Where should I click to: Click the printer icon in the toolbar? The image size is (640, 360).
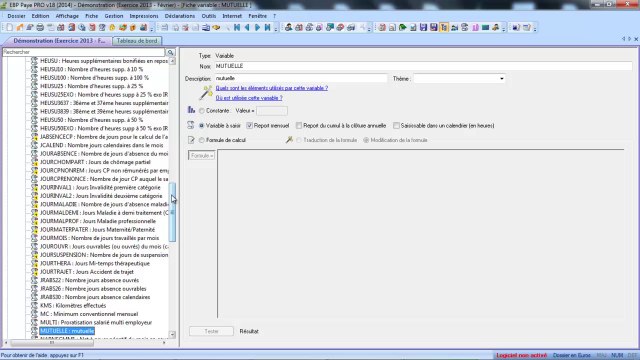point(40,28)
